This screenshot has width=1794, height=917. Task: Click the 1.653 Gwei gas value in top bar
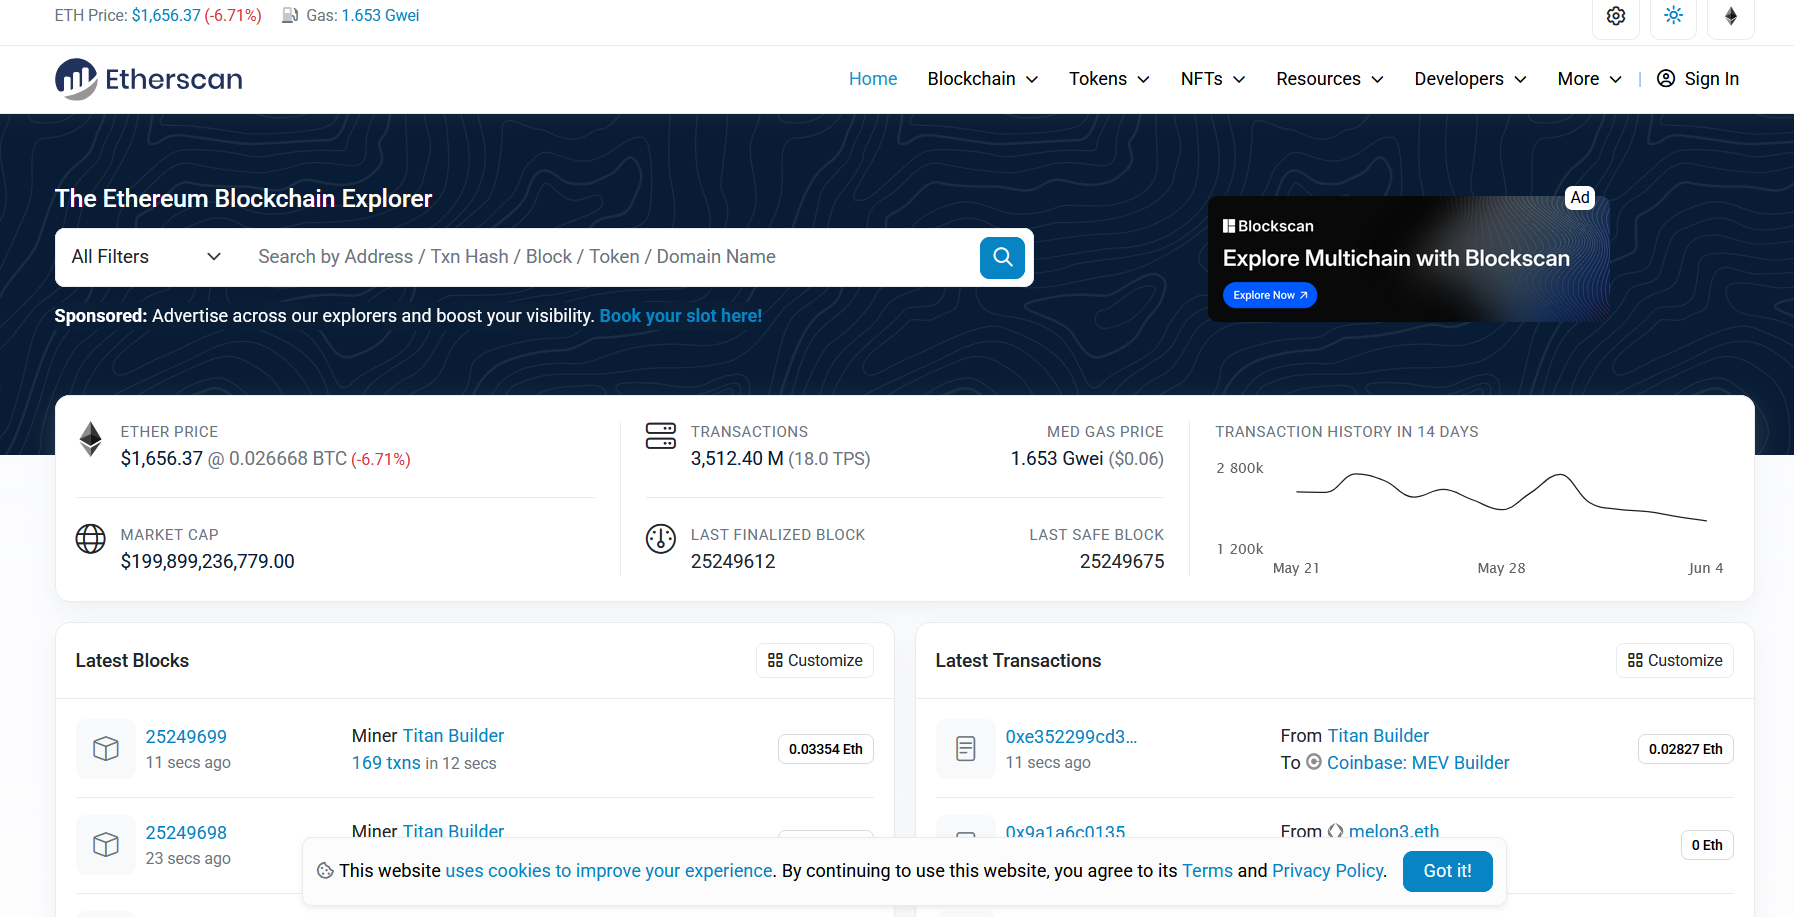click(x=380, y=16)
